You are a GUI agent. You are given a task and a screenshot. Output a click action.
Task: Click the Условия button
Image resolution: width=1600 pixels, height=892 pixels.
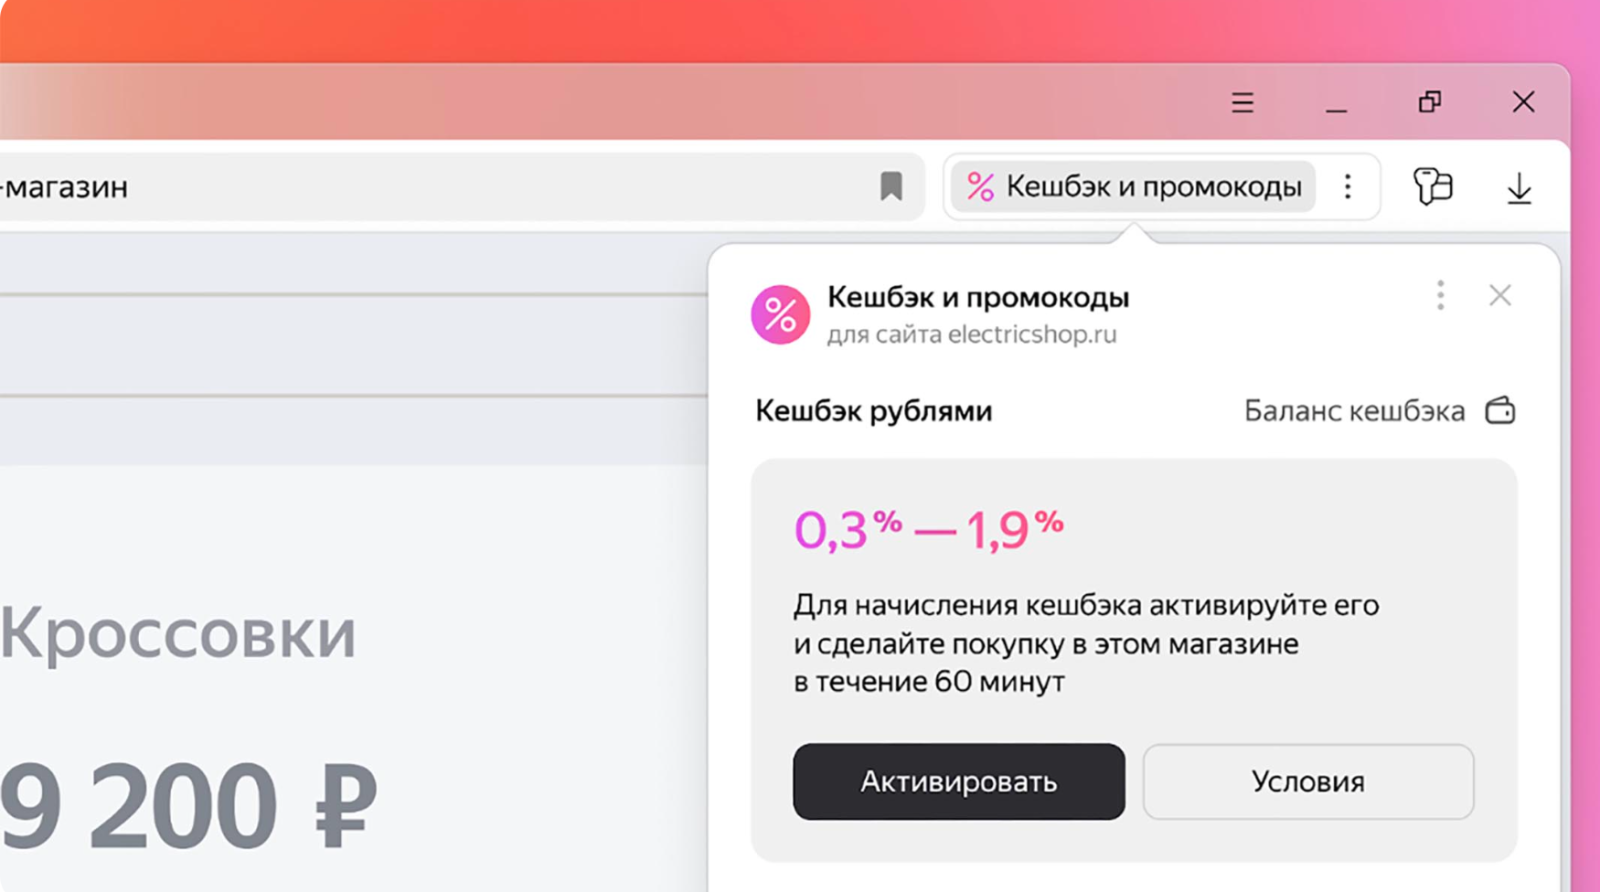(1308, 781)
